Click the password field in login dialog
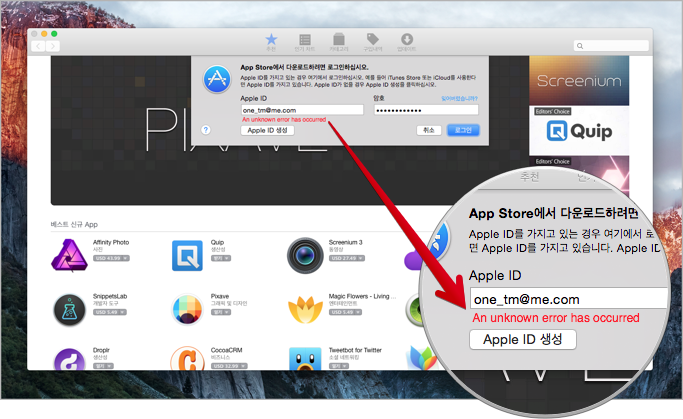Viewport: 683px width, 419px height. tap(426, 110)
